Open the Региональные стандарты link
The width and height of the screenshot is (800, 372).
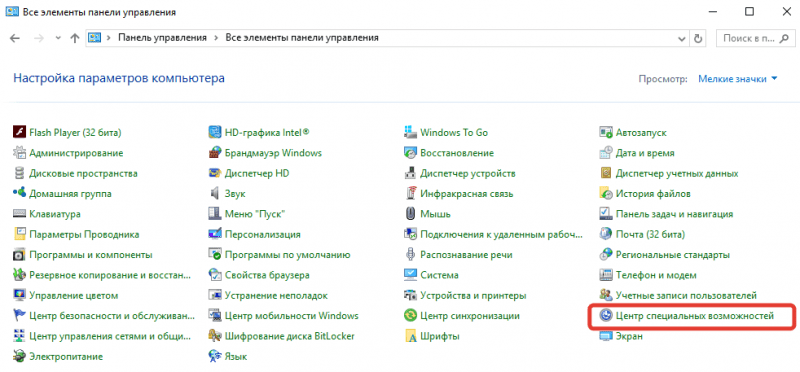(x=673, y=255)
